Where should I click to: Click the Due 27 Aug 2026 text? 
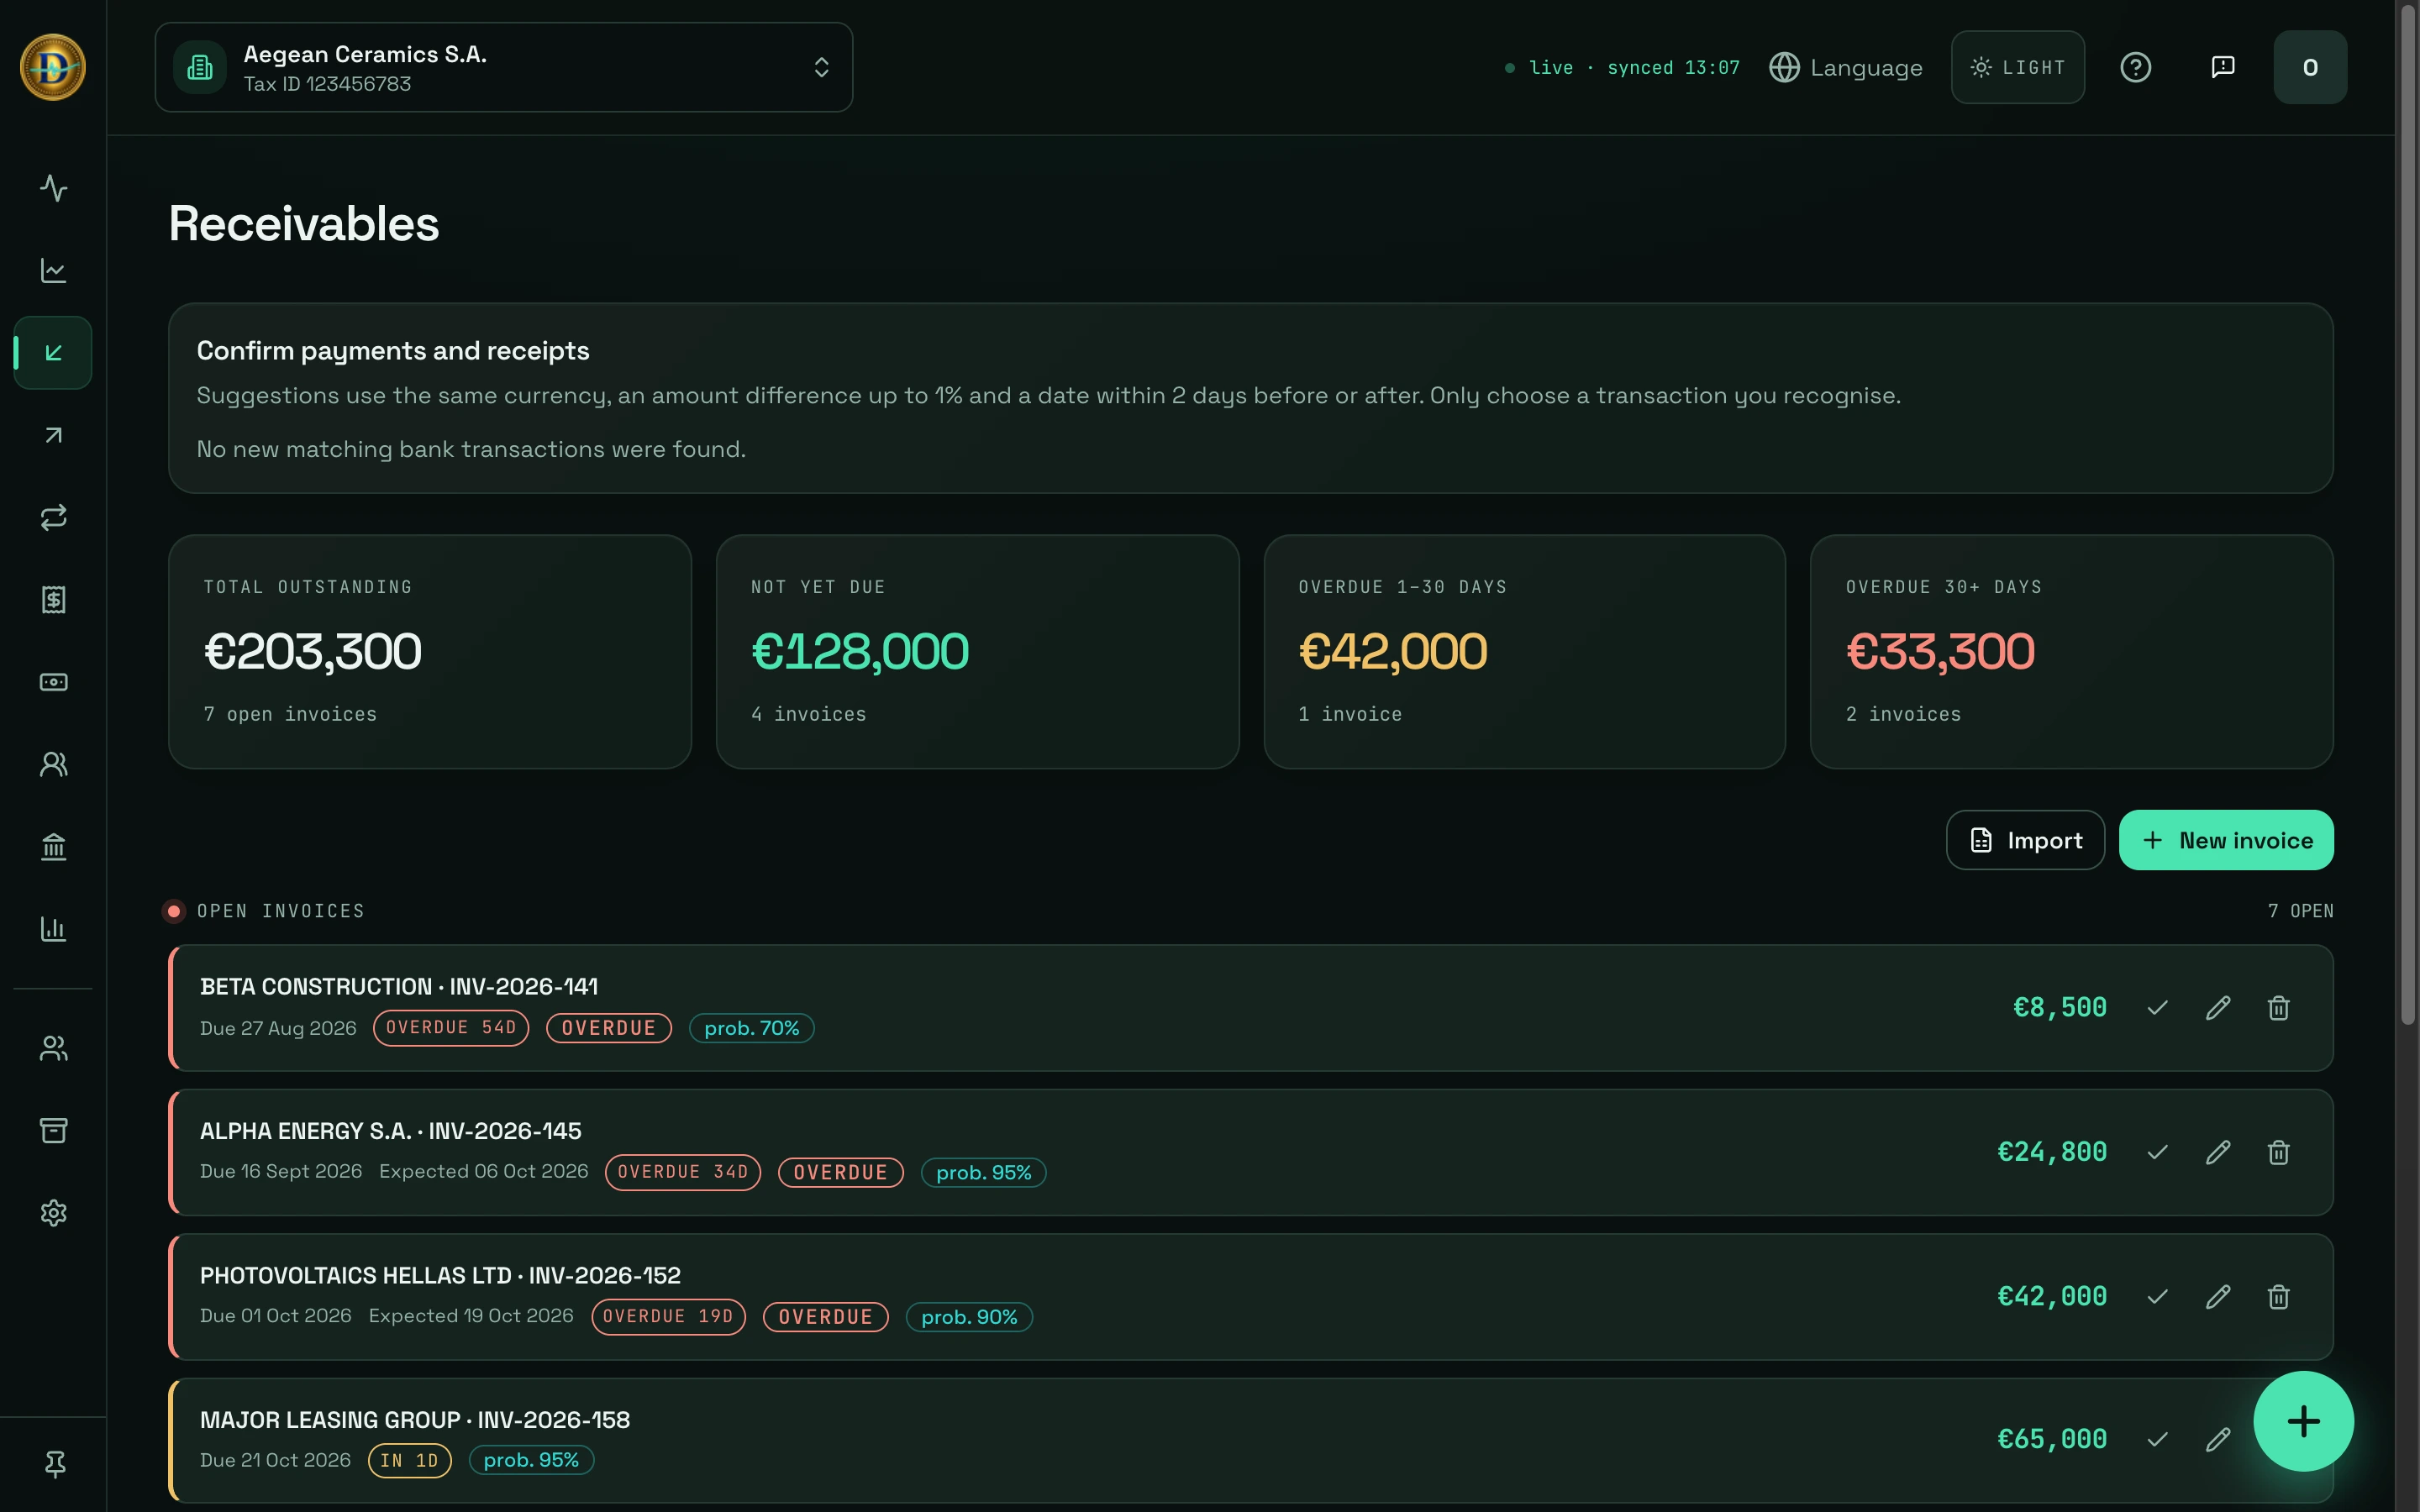pos(278,1028)
